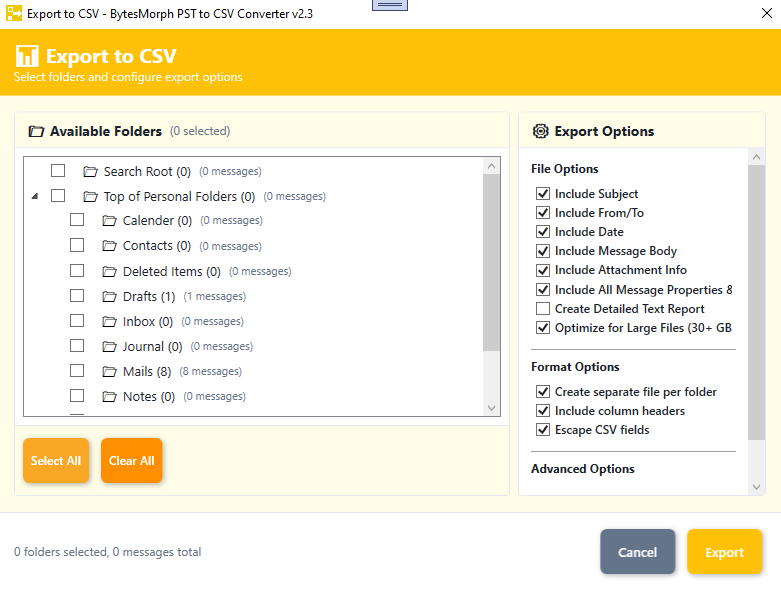Viewport: 781px width, 590px height.
Task: Click the BytesMorph app icon in title bar
Action: pyautogui.click(x=14, y=13)
